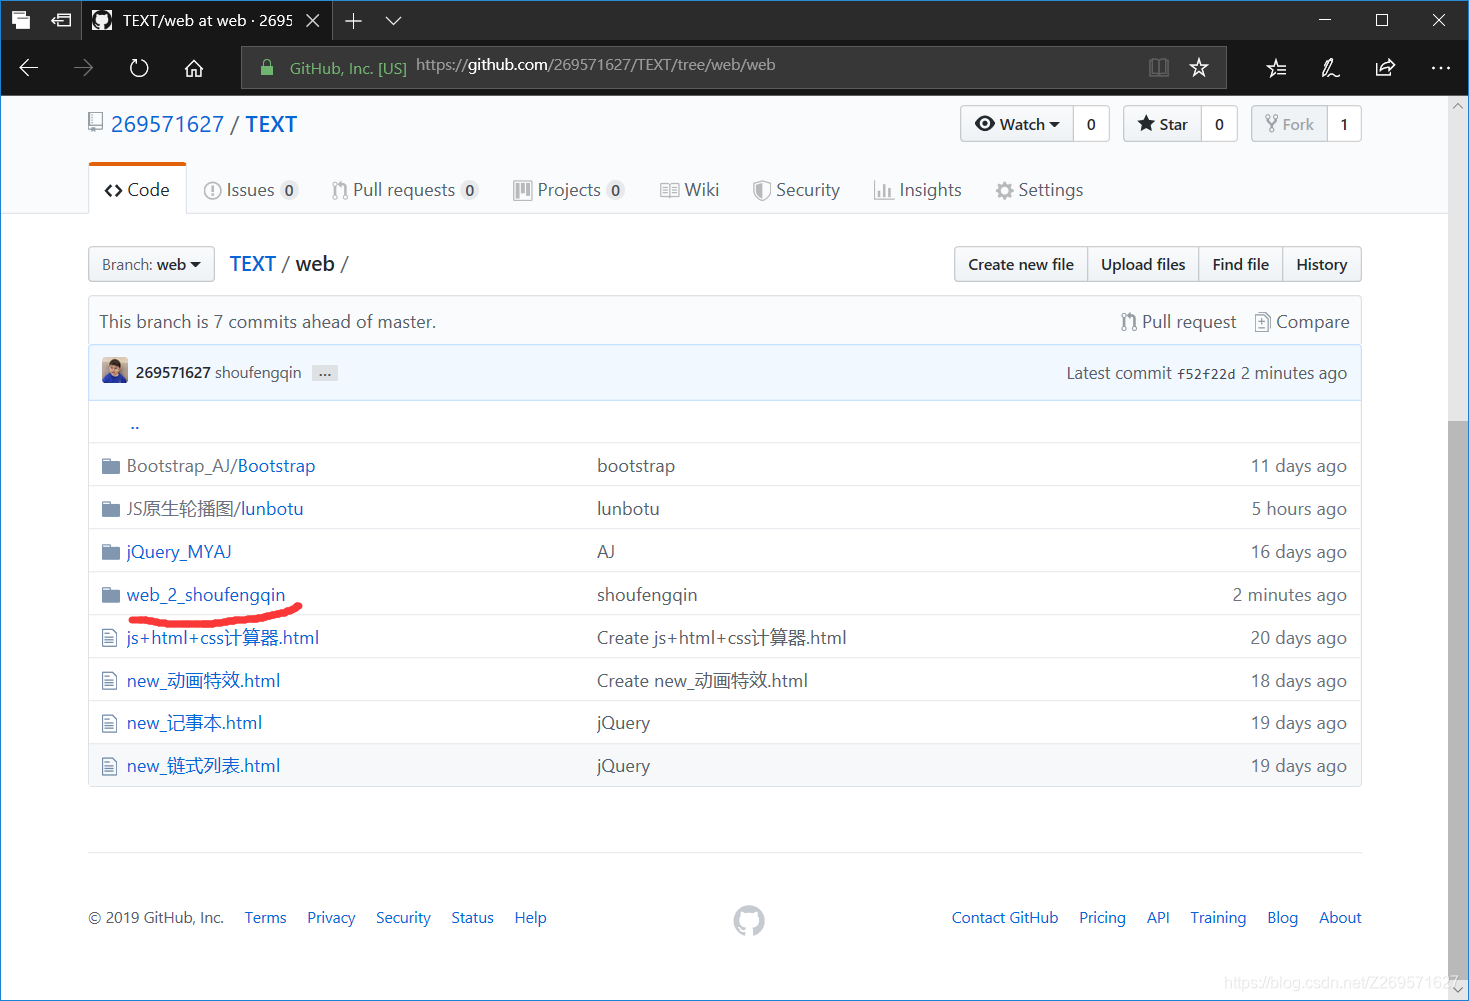
Task: Open the Pull requests tab
Action: click(x=404, y=190)
